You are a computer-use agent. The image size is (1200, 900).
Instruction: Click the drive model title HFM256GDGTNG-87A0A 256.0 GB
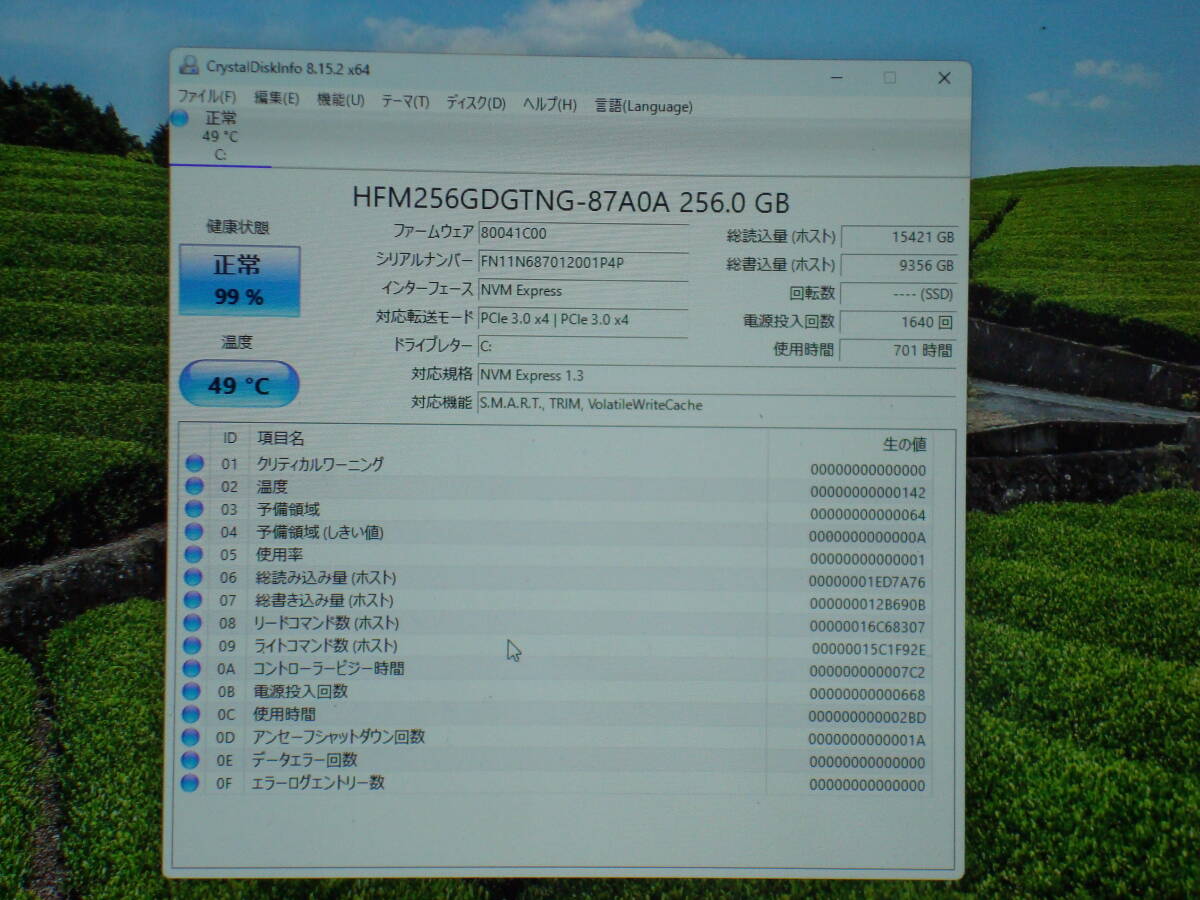(x=571, y=201)
